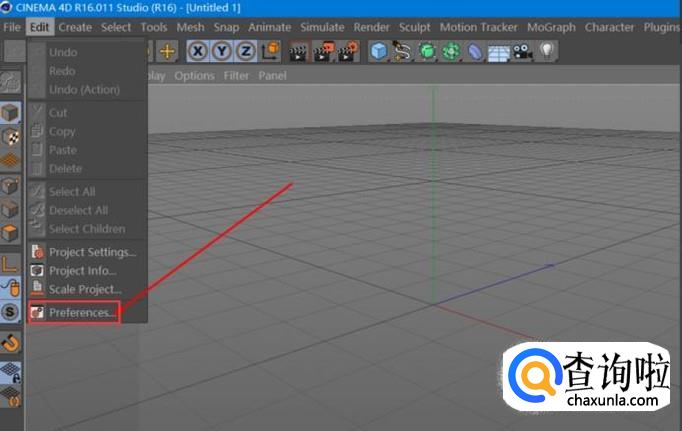Open the Render menu
Viewport: 682px width, 431px height.
[x=371, y=27]
